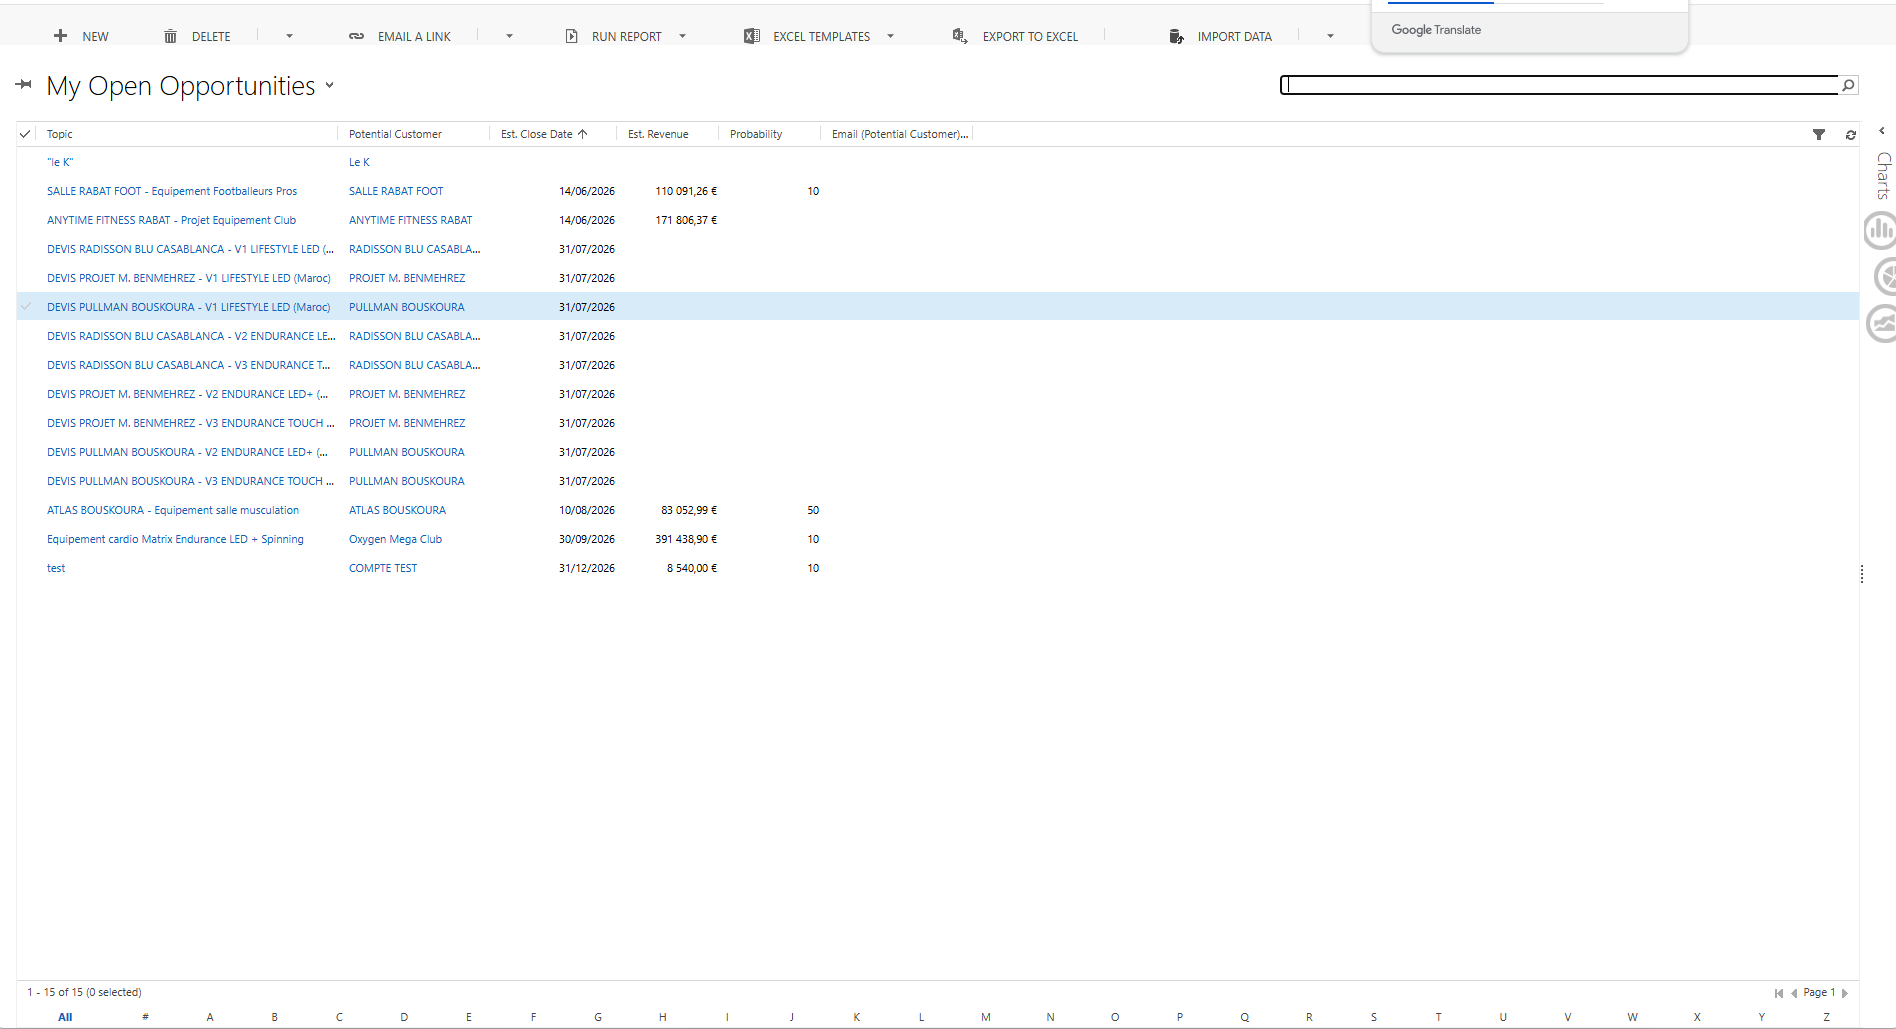Click the Import Data icon
The height and width of the screenshot is (1029, 1896).
1176,36
